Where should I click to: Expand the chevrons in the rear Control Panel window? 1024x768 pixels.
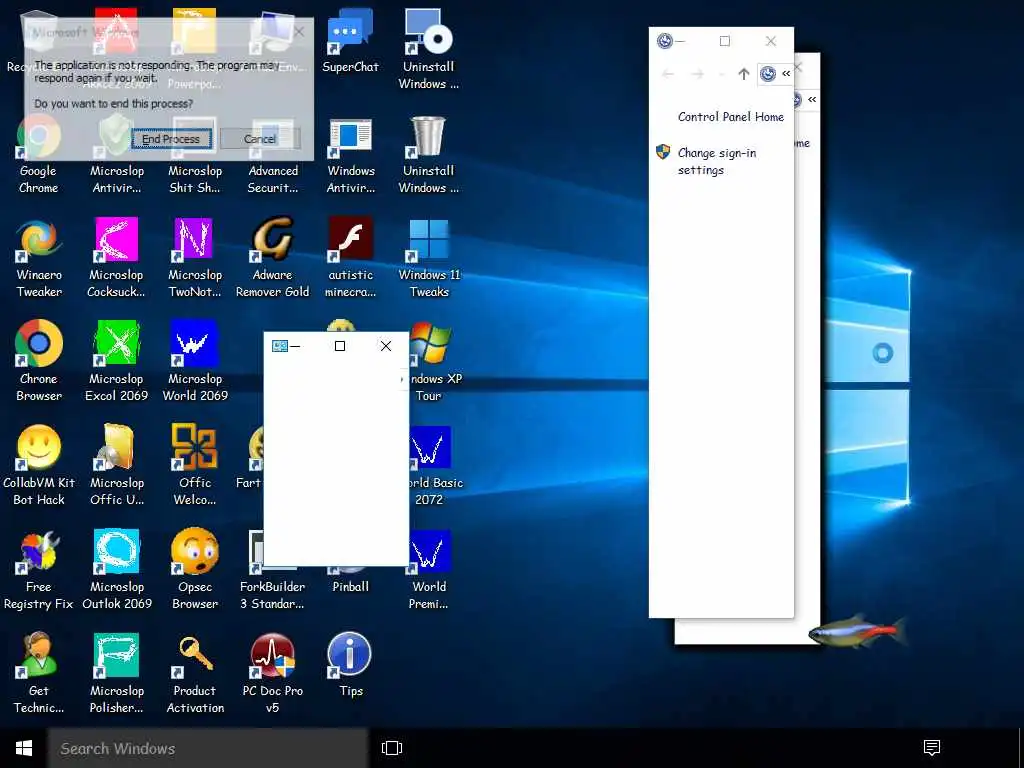pos(812,99)
